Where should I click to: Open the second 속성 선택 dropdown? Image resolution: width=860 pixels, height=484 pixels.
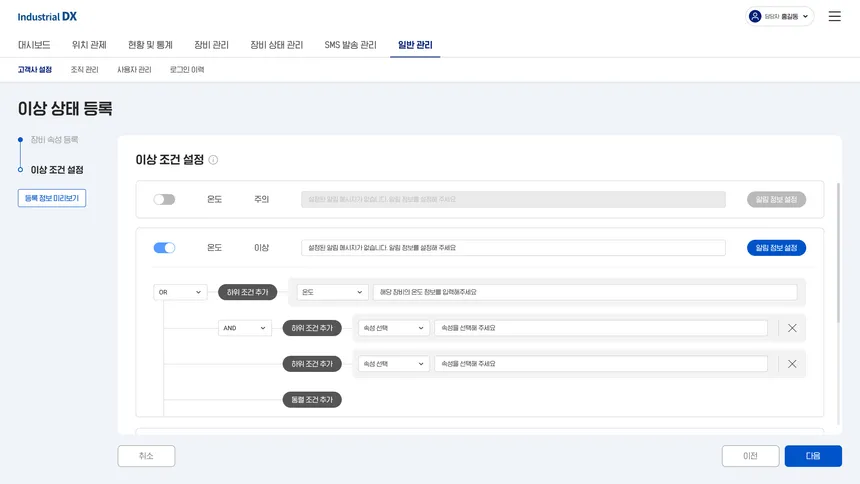[393, 364]
